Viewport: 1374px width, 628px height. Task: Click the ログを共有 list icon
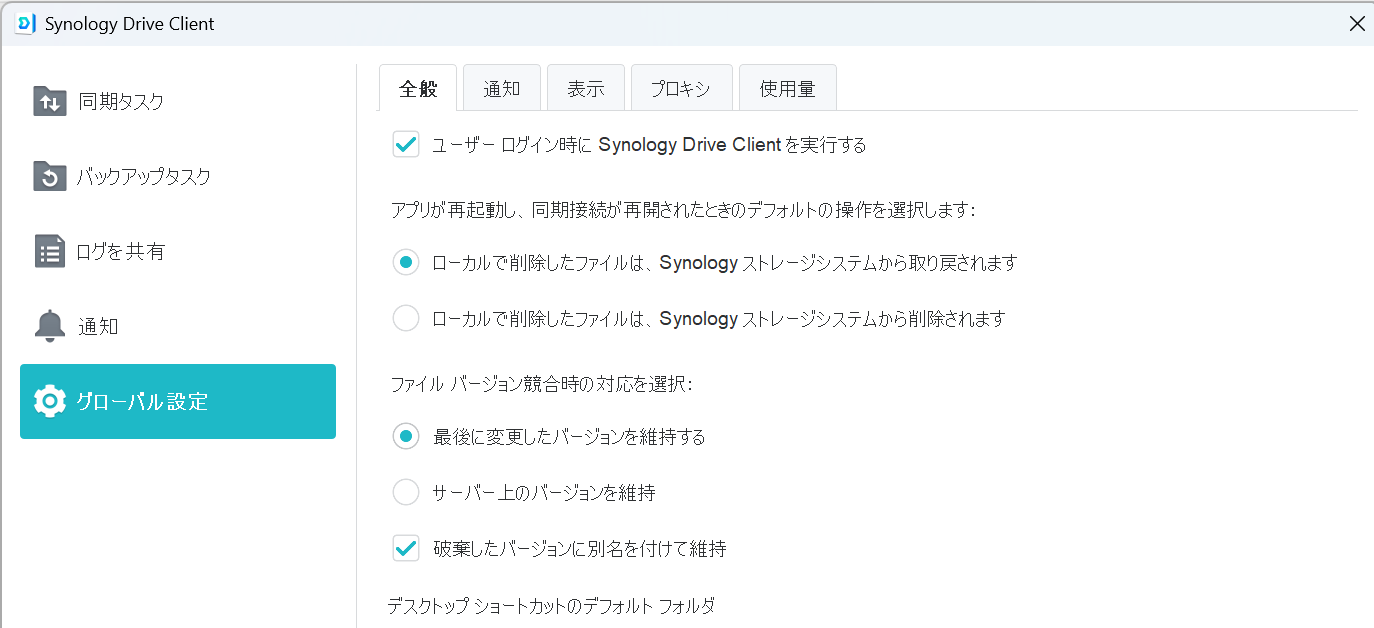click(49, 251)
